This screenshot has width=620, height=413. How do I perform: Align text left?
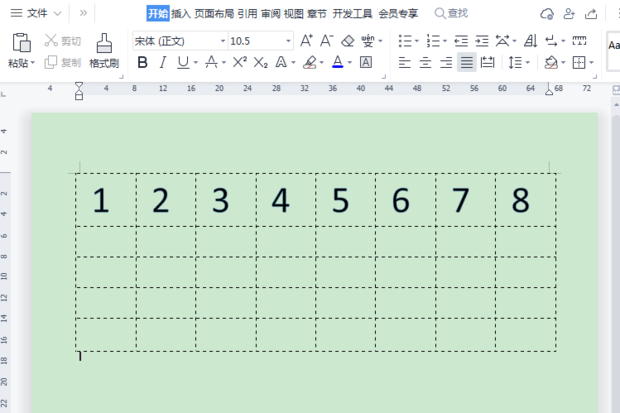point(405,63)
